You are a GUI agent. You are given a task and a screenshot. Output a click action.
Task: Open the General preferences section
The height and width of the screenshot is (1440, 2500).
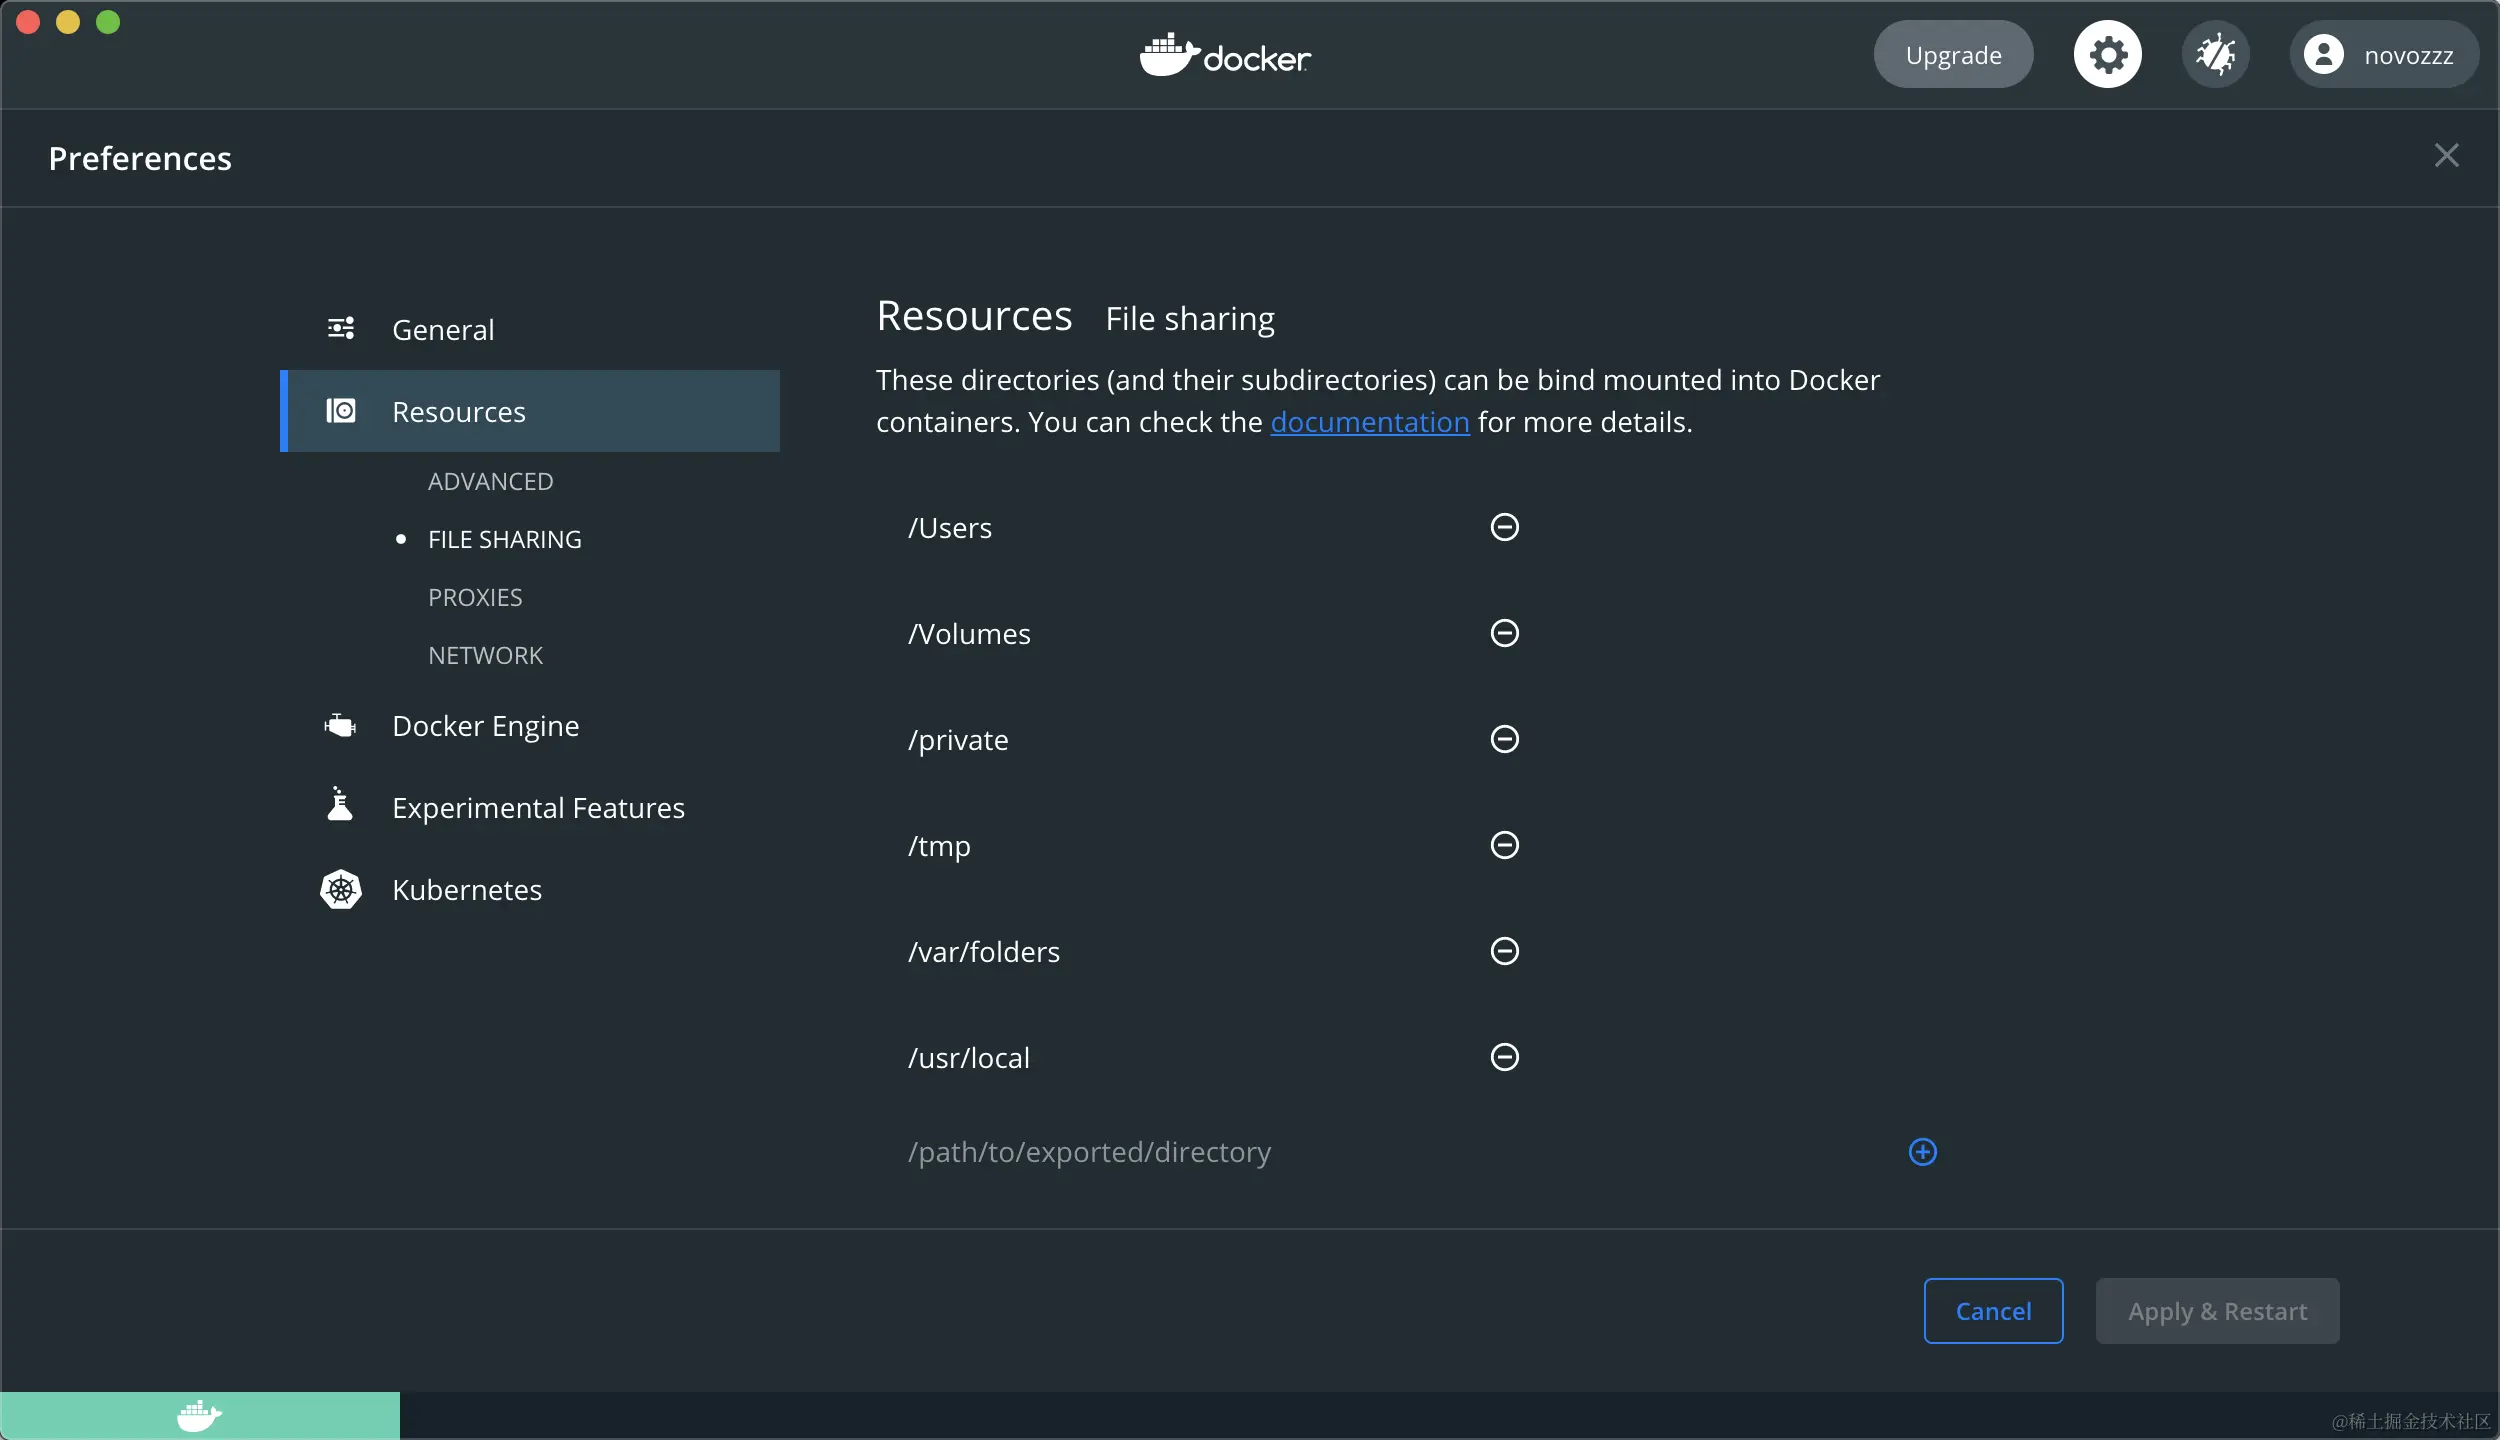443,330
